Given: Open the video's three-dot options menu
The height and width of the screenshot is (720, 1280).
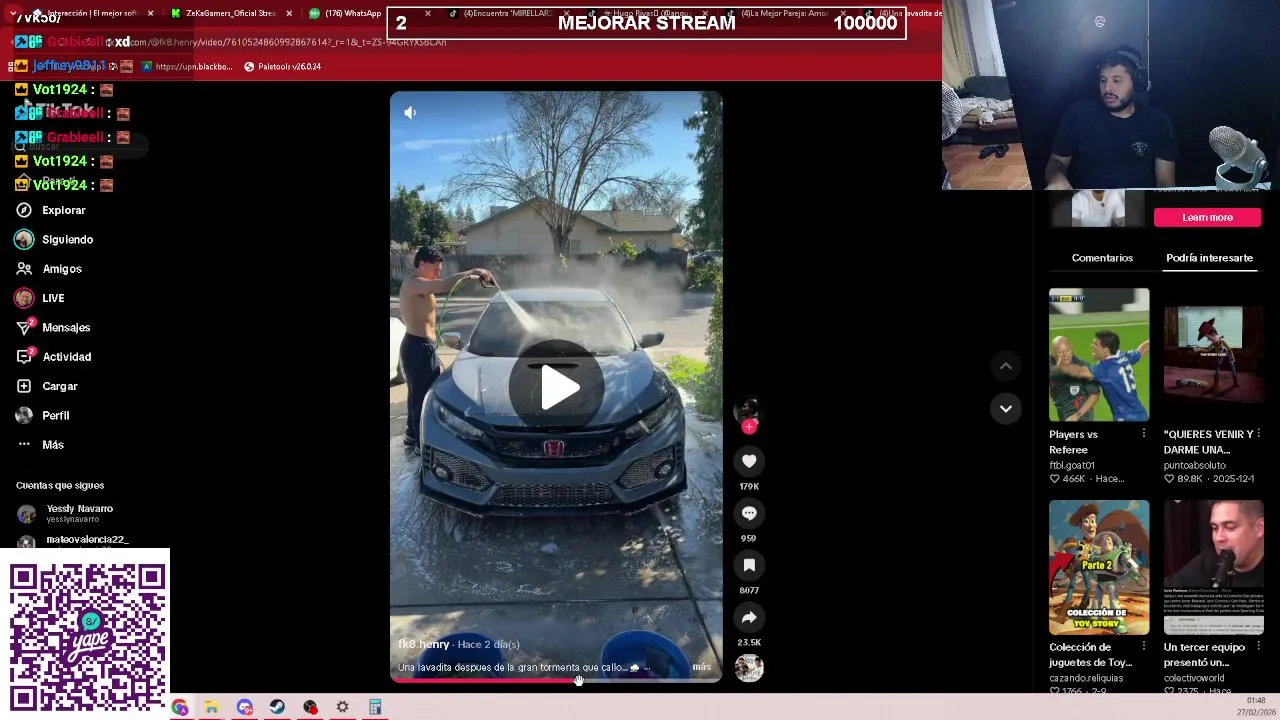Looking at the screenshot, I should [702, 113].
